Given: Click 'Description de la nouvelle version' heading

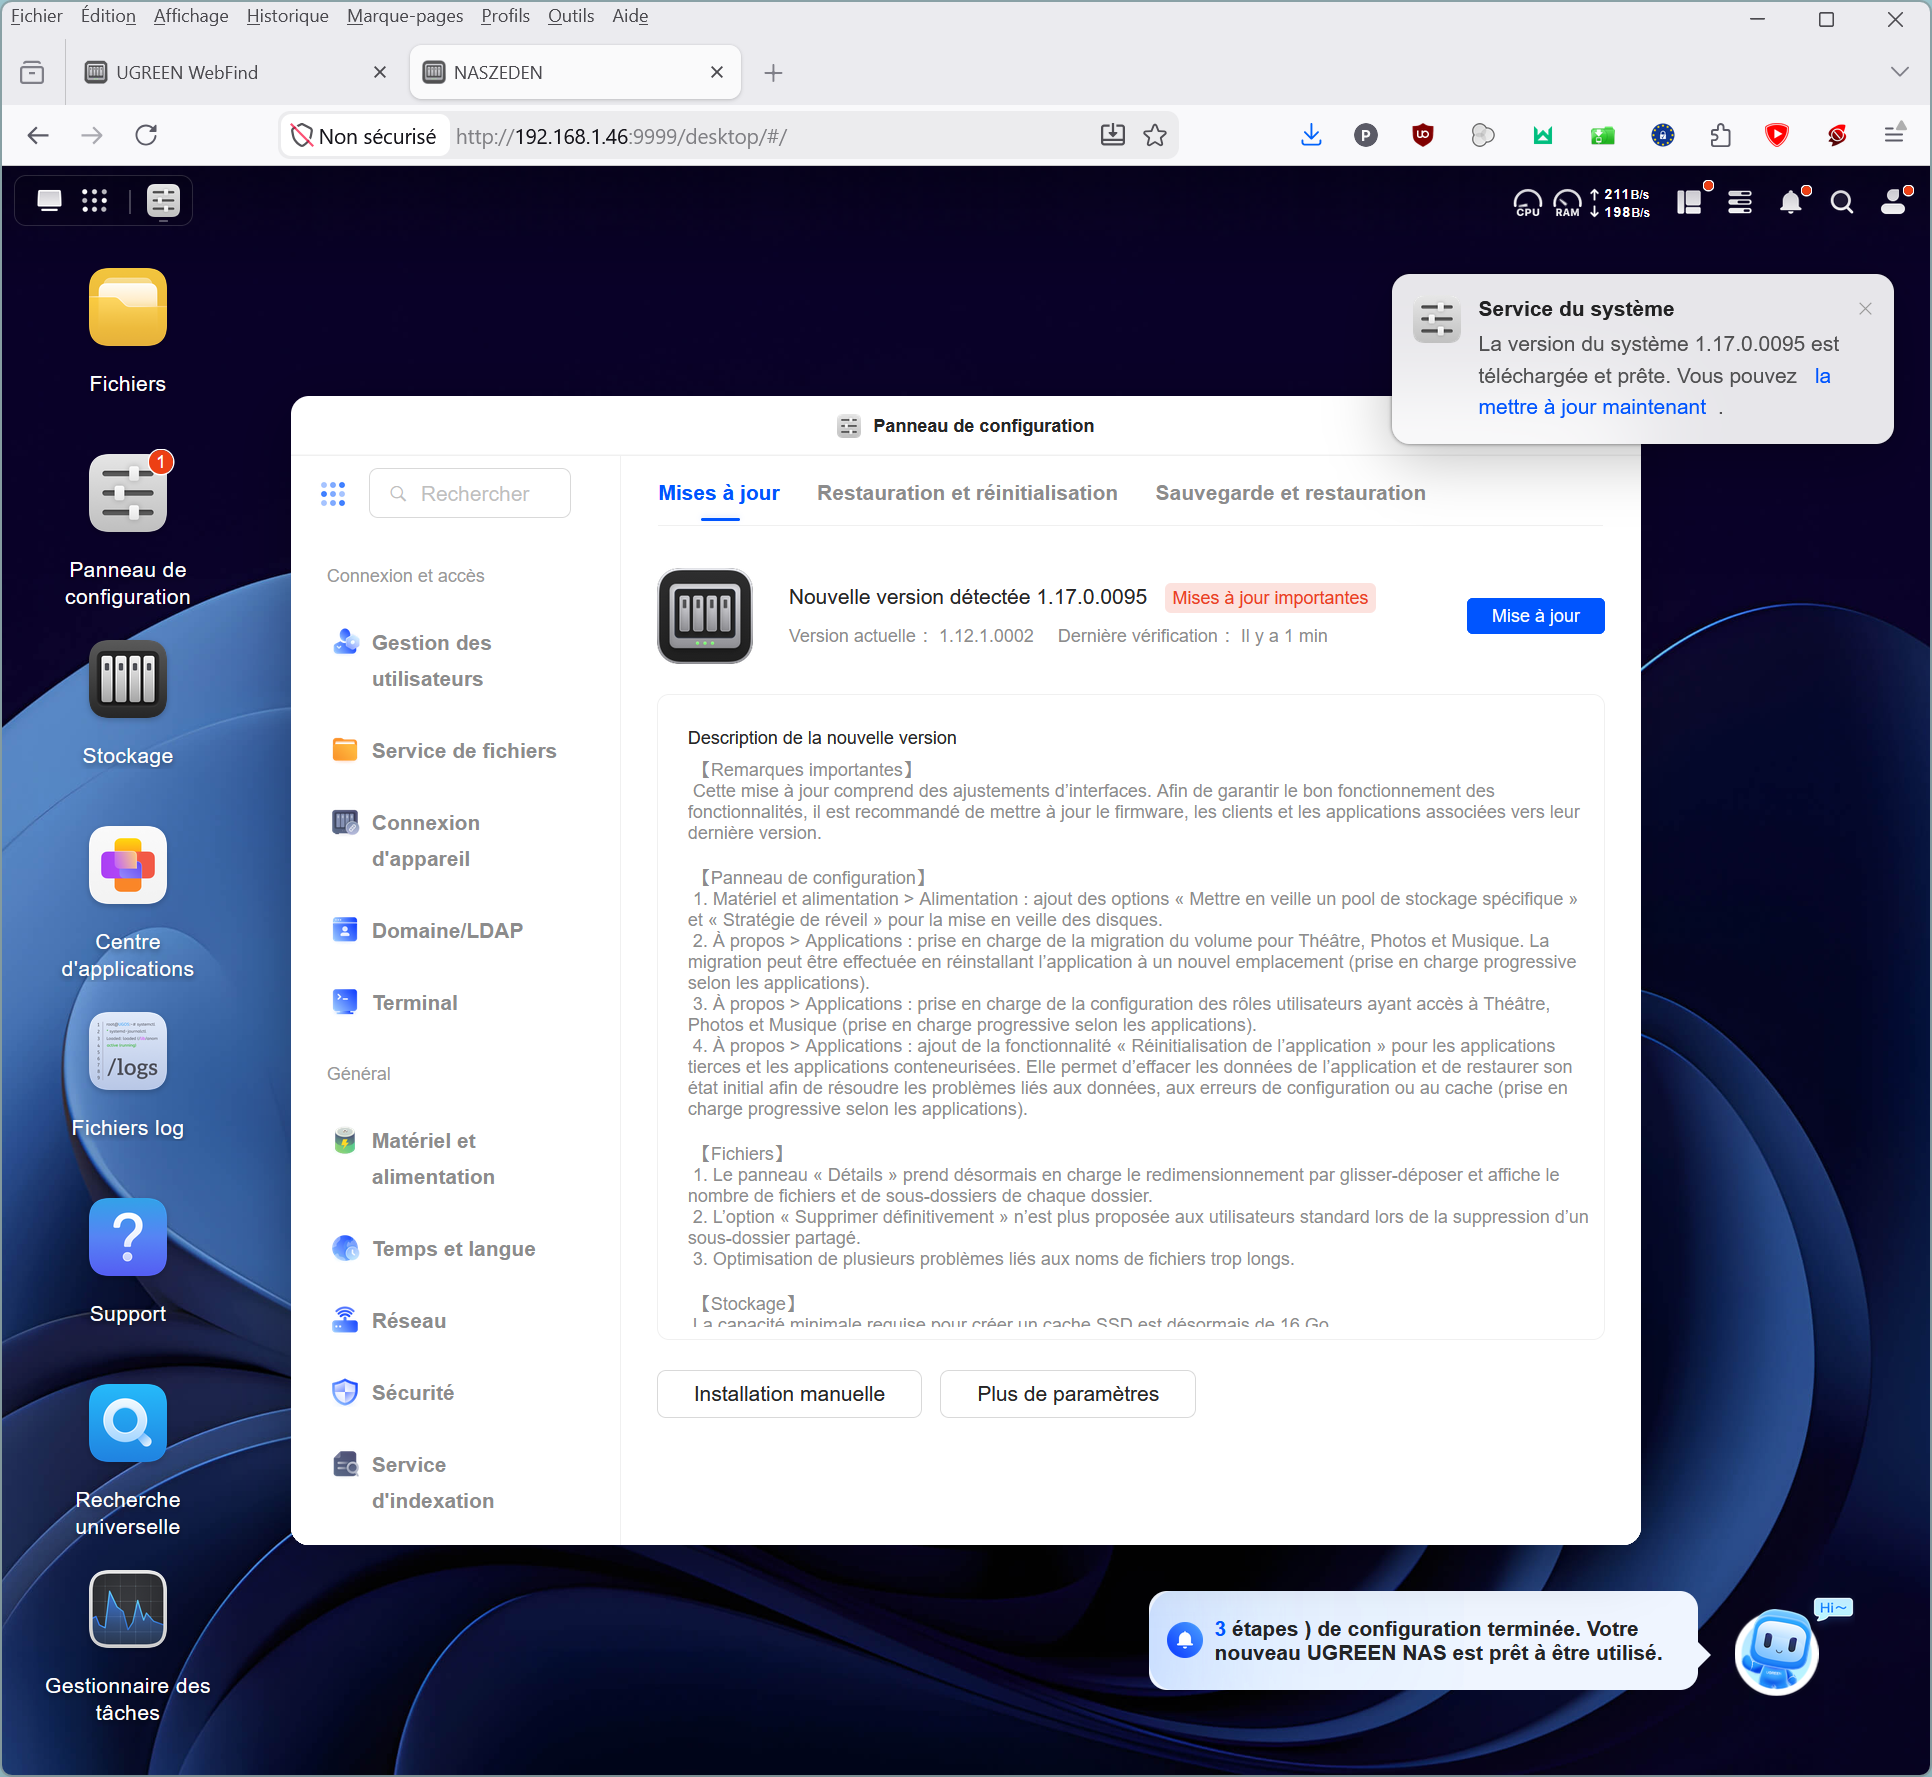Looking at the screenshot, I should [x=822, y=737].
